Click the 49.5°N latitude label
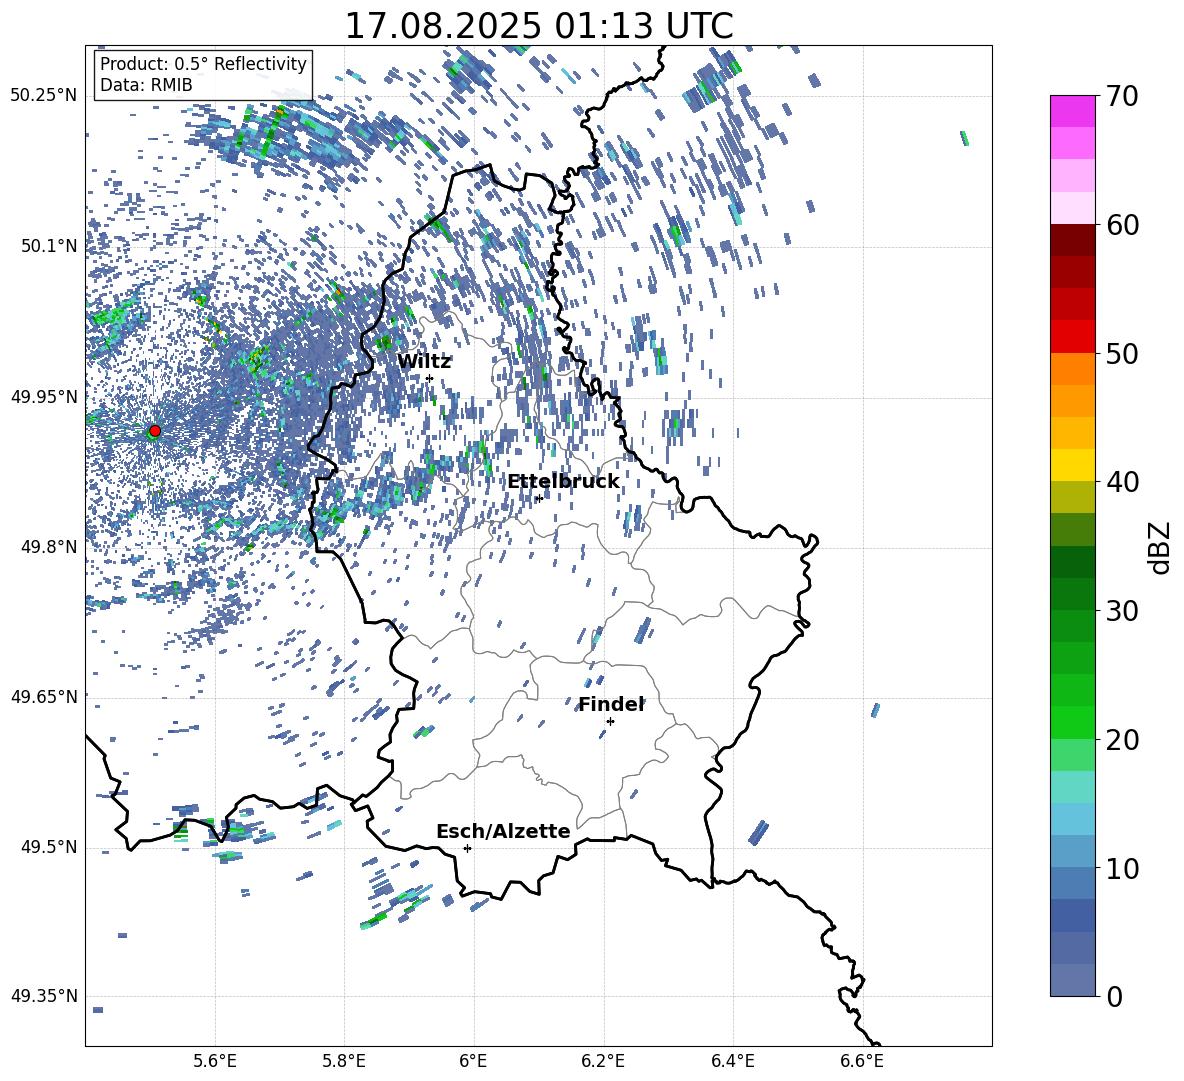 pos(49,846)
